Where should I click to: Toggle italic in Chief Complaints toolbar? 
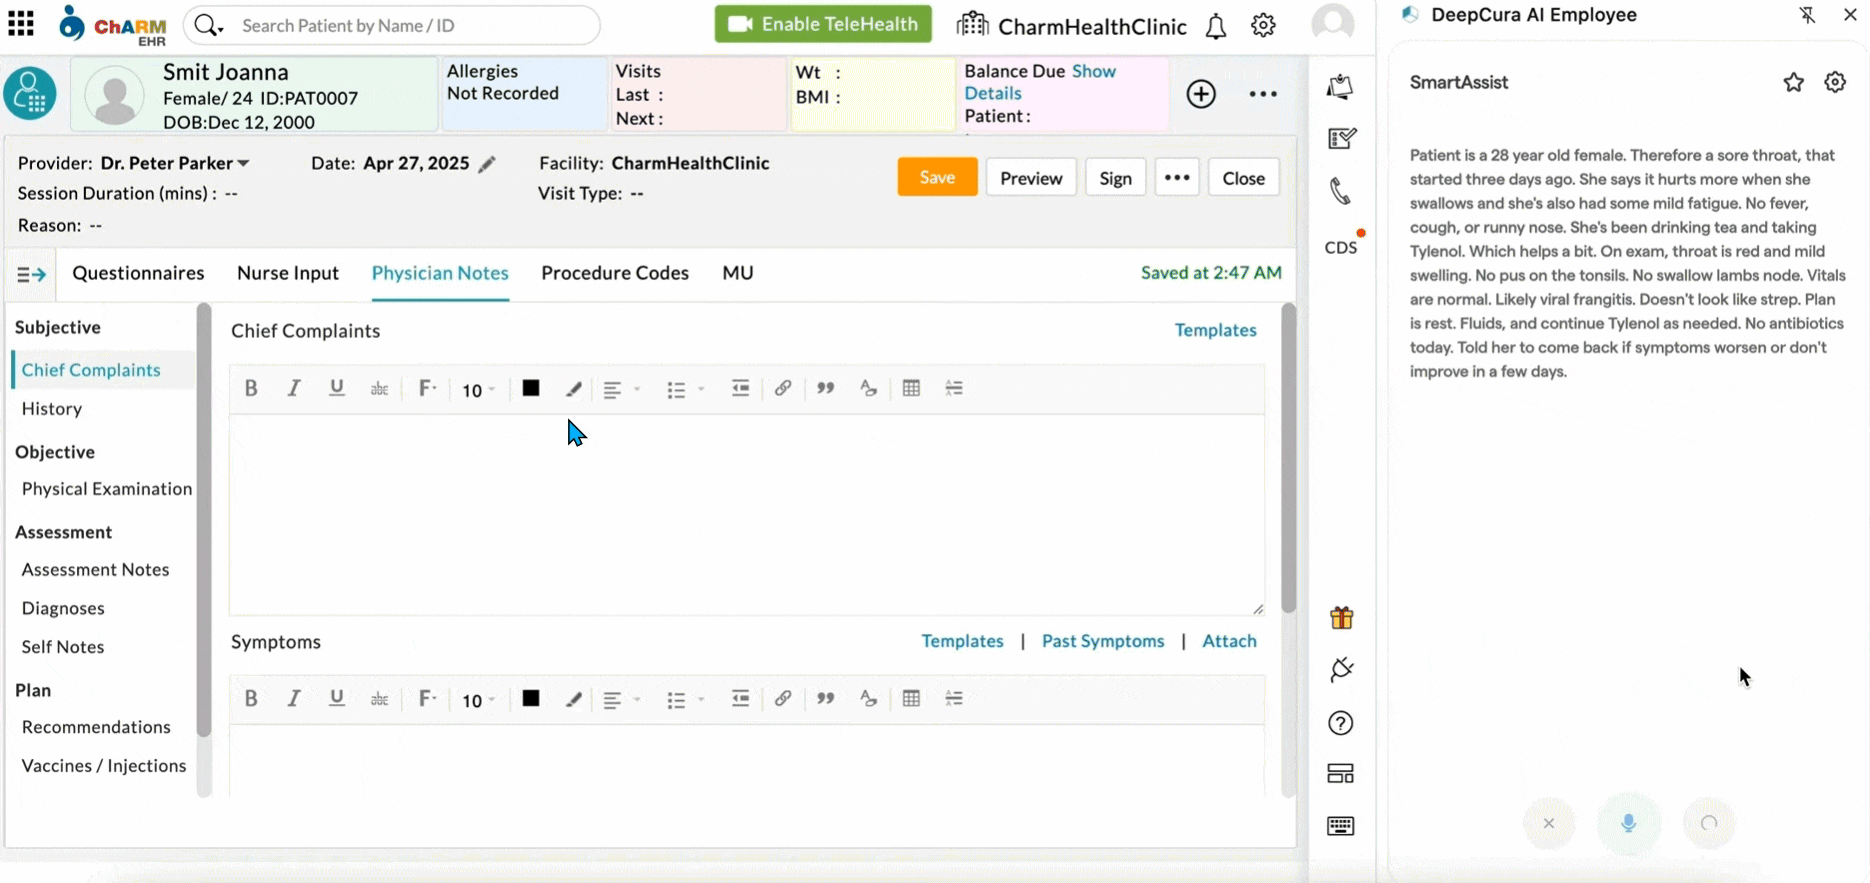pyautogui.click(x=294, y=389)
